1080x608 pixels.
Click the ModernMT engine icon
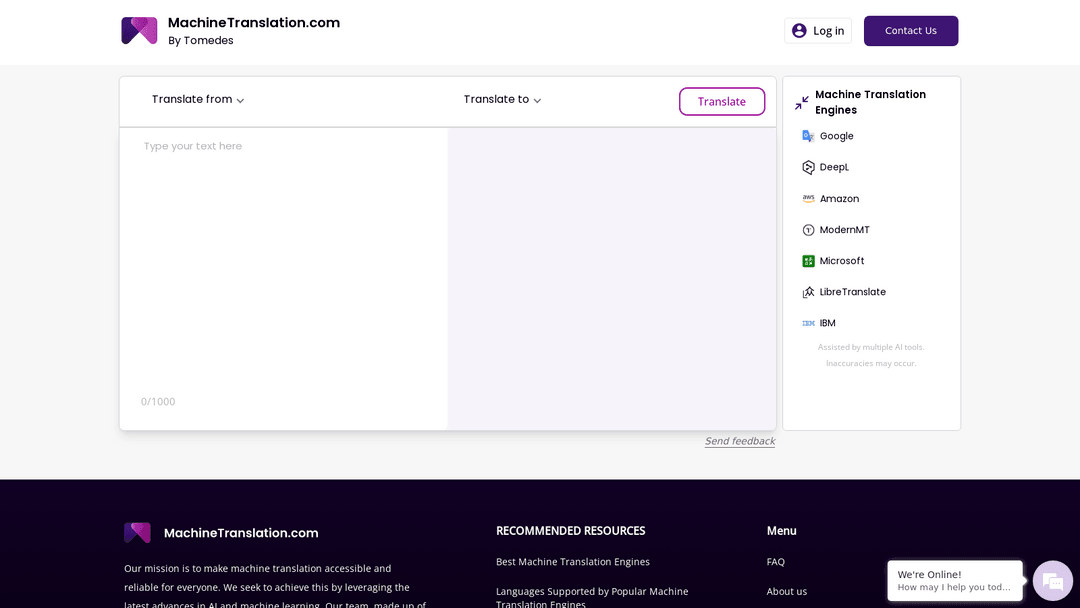808,230
